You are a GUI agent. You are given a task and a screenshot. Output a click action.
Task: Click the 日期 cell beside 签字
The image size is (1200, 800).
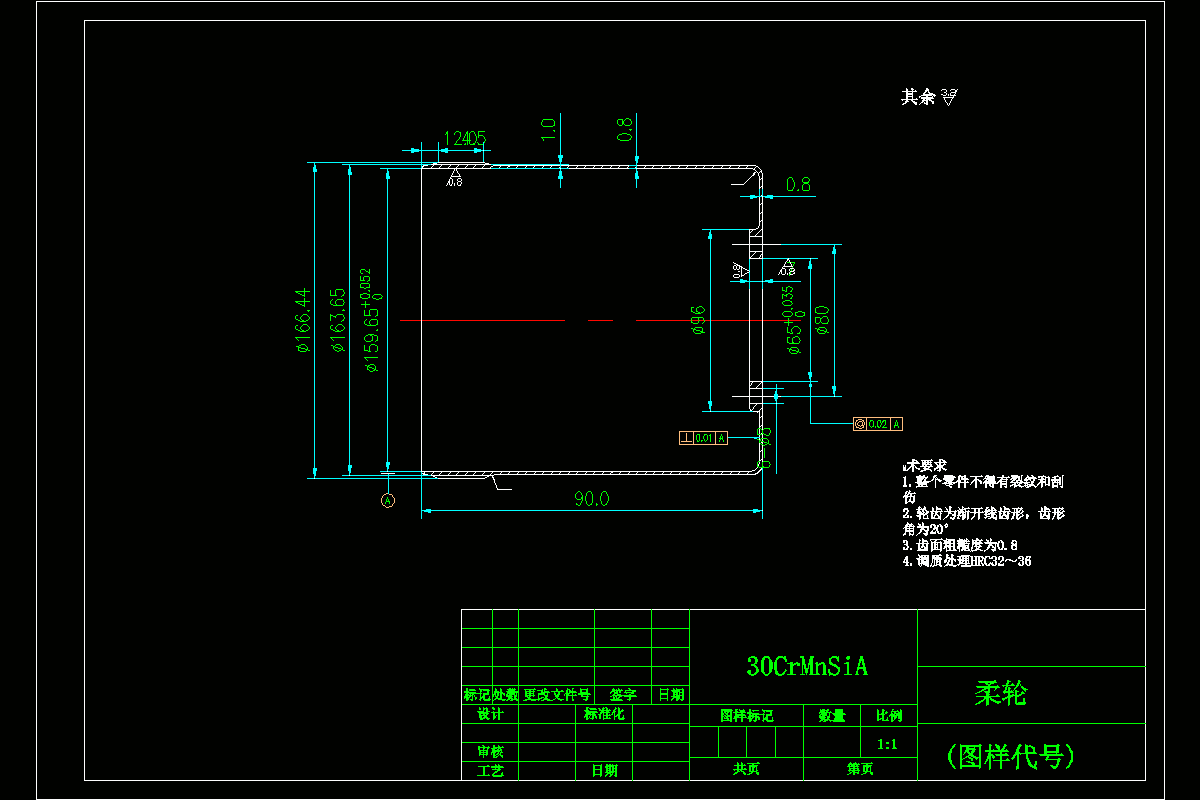[x=671, y=695]
